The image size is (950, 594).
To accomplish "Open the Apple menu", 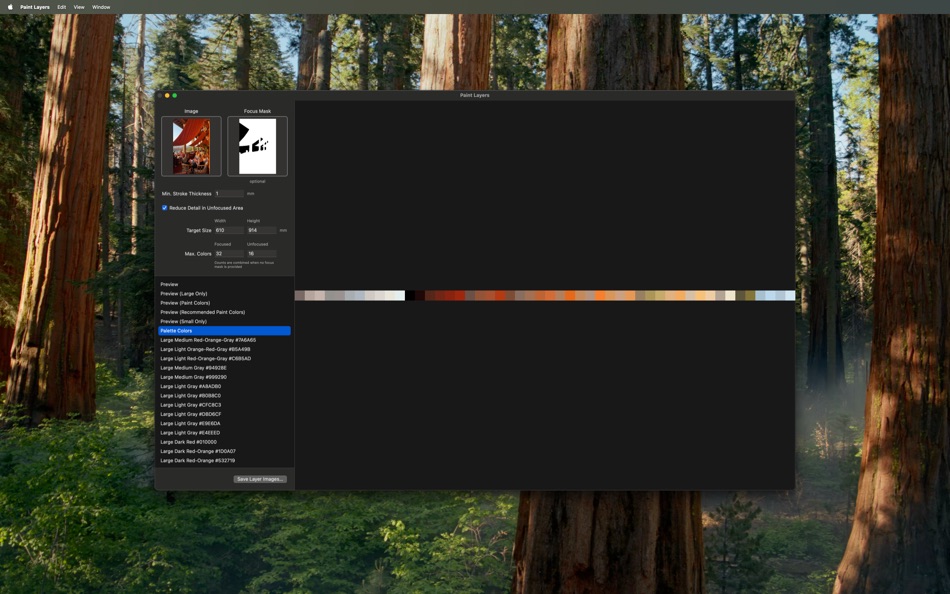I will tap(10, 7).
